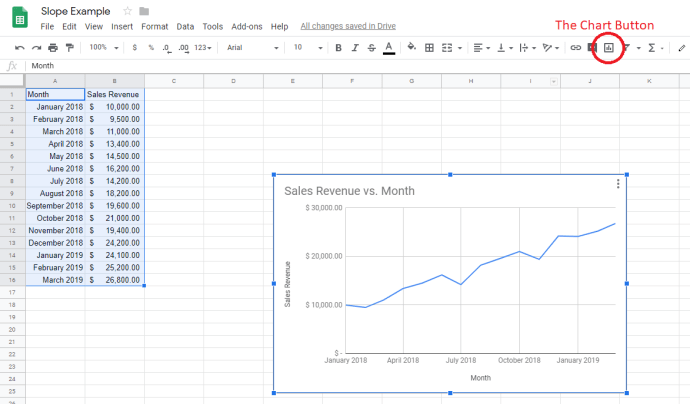The image size is (690, 404).
Task: Click the Insert link icon
Action: tap(575, 47)
